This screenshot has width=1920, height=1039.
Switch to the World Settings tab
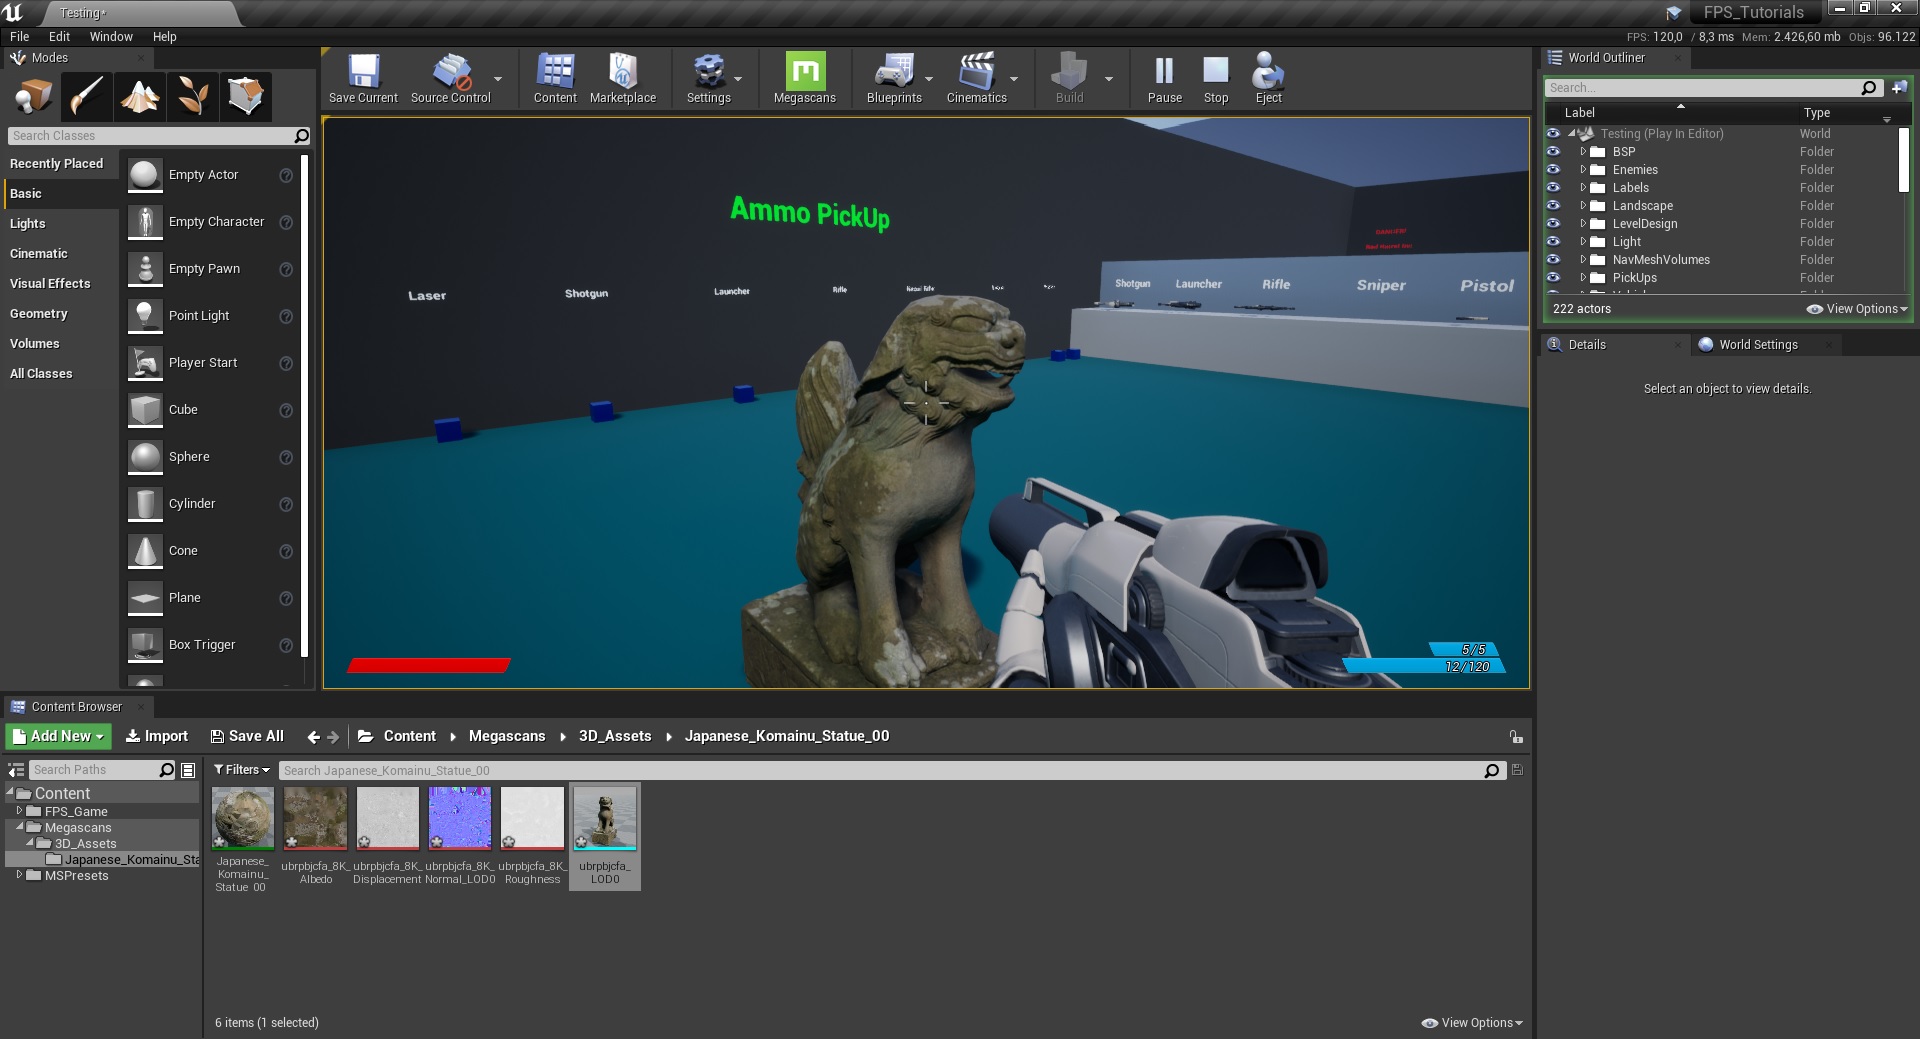pyautogui.click(x=1757, y=345)
